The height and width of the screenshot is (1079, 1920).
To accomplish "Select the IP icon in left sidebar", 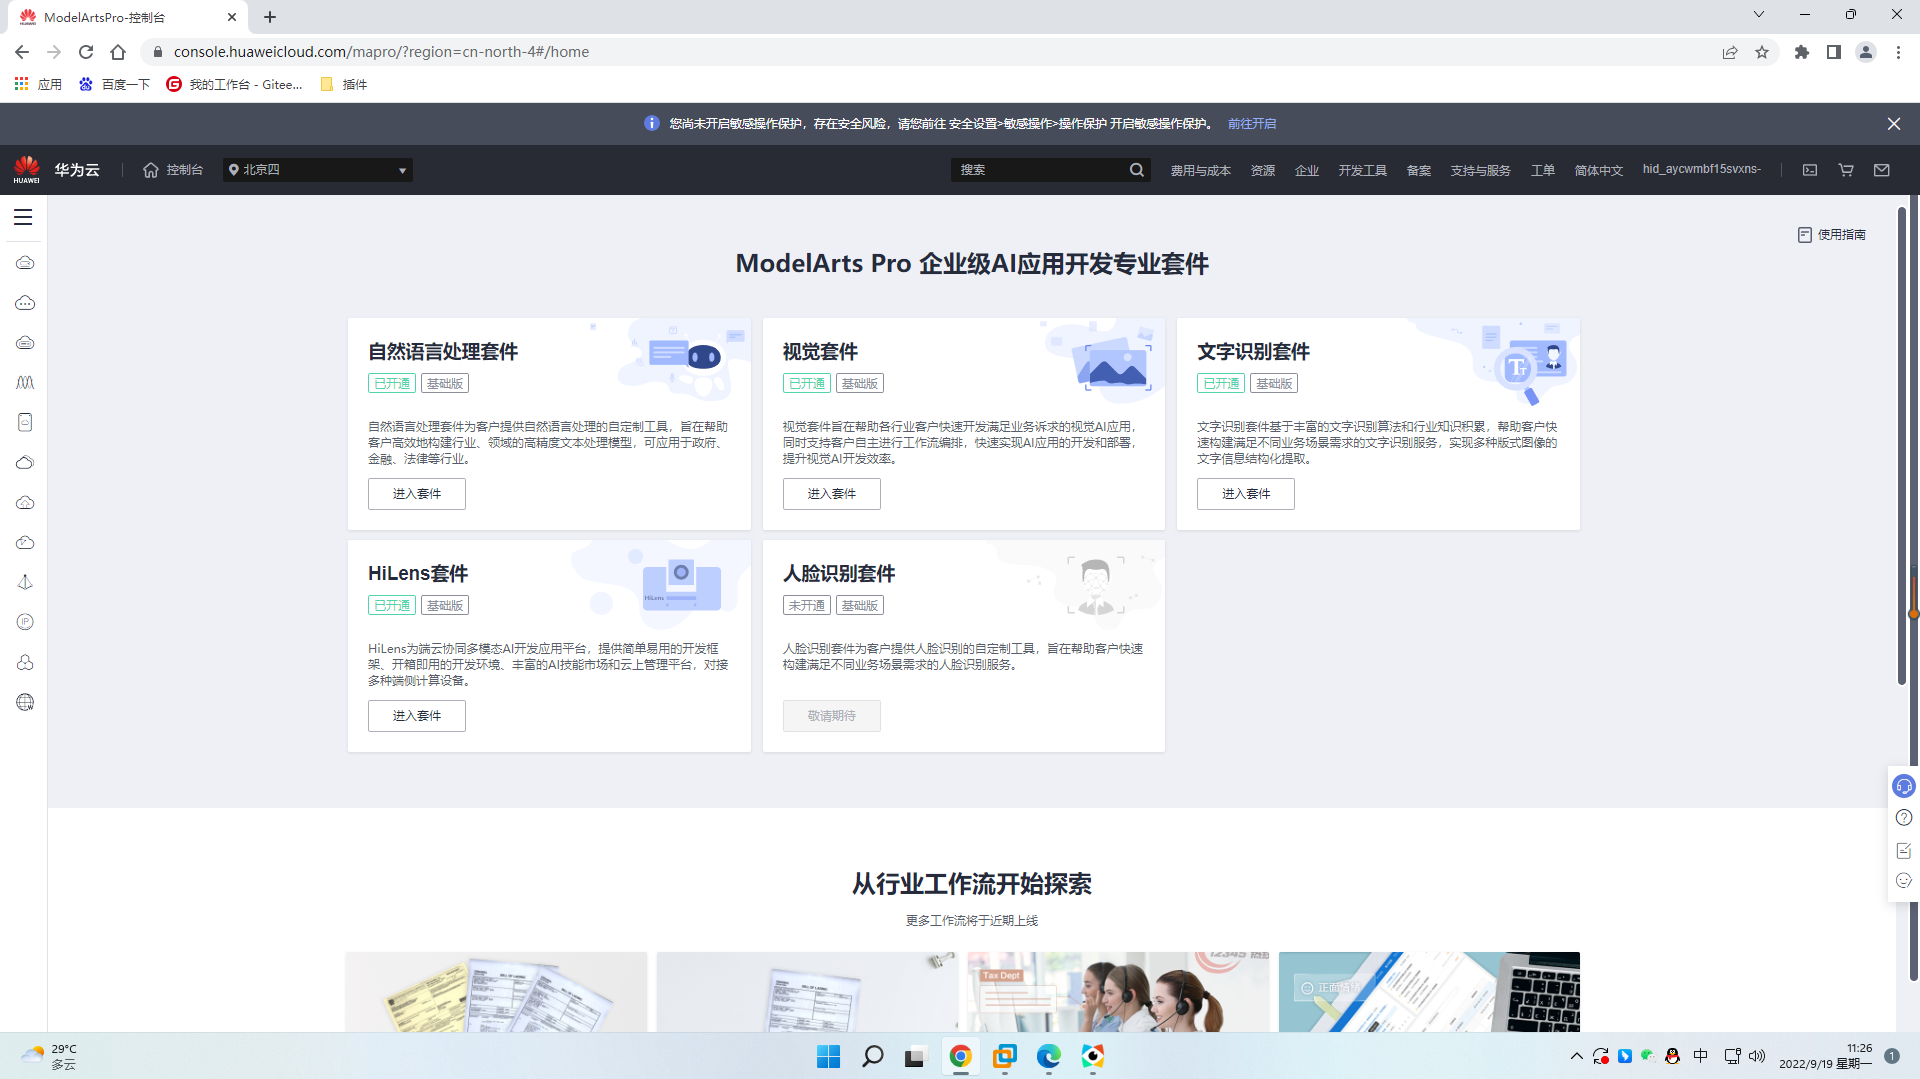I will [x=24, y=622].
